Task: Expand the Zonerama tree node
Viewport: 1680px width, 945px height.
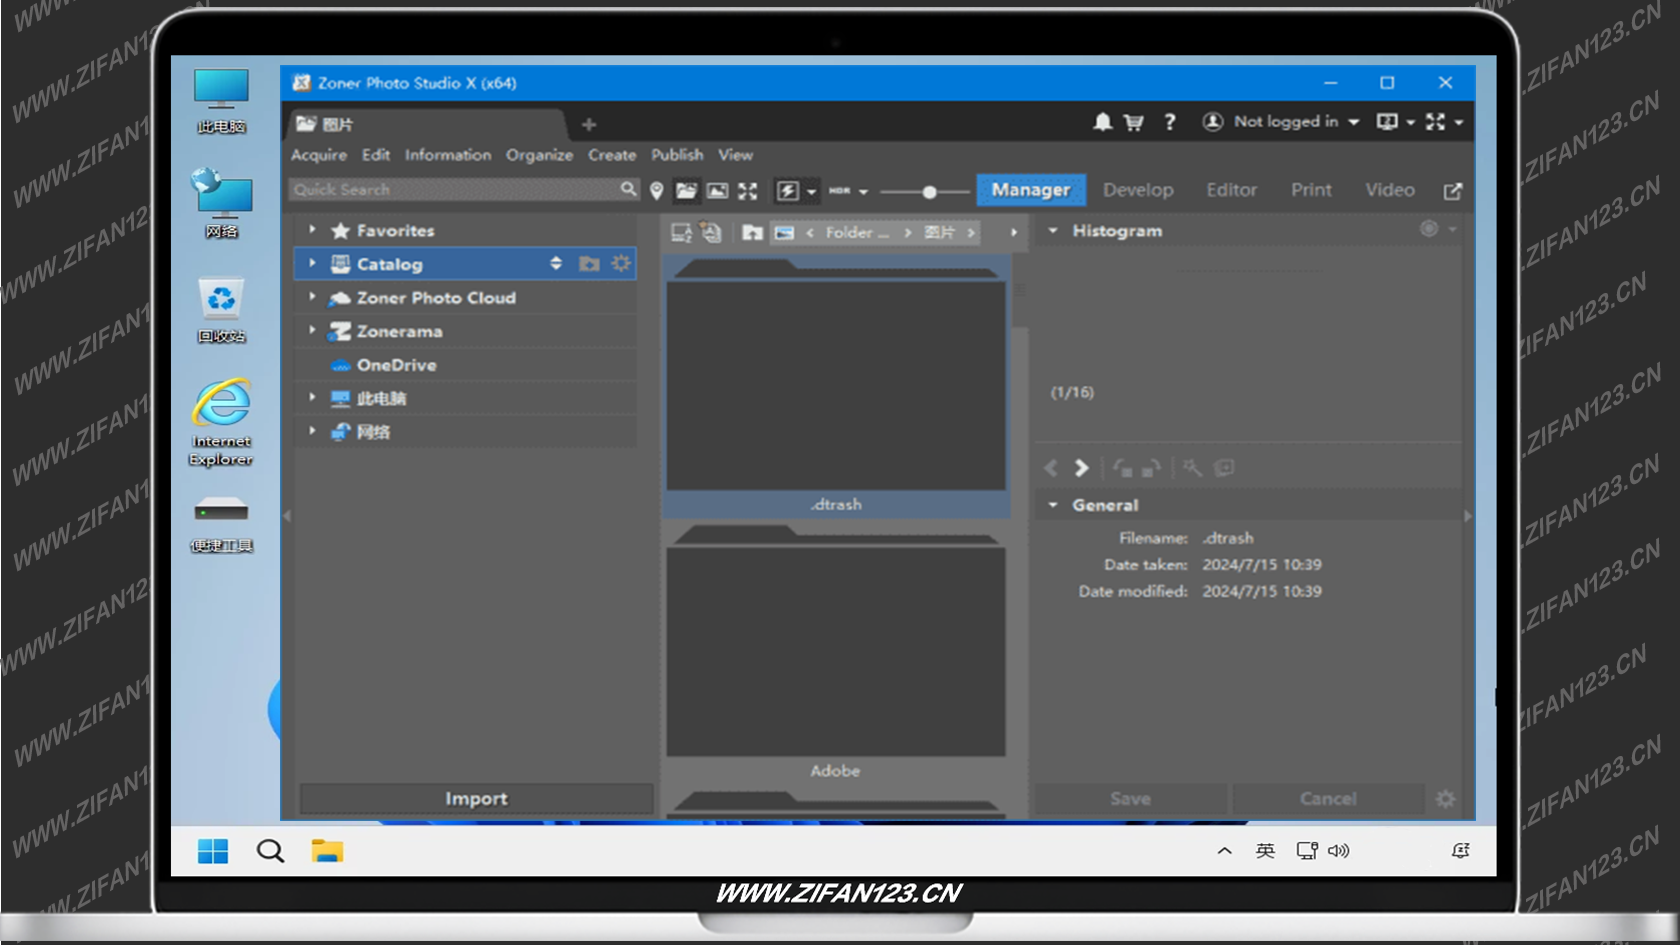Action: 312,330
